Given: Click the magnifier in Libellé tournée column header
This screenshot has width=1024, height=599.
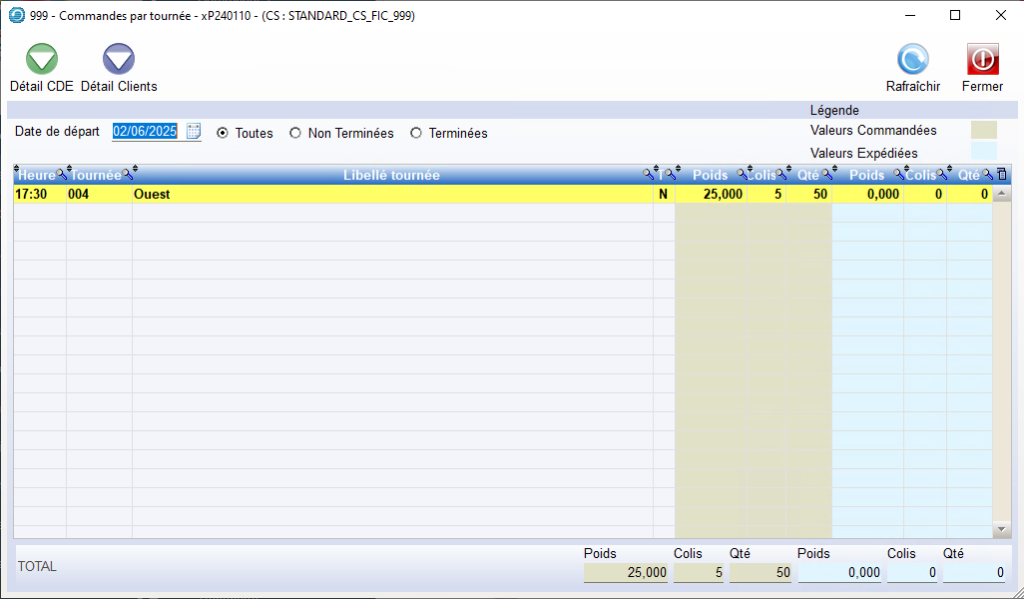Looking at the screenshot, I should 648,176.
